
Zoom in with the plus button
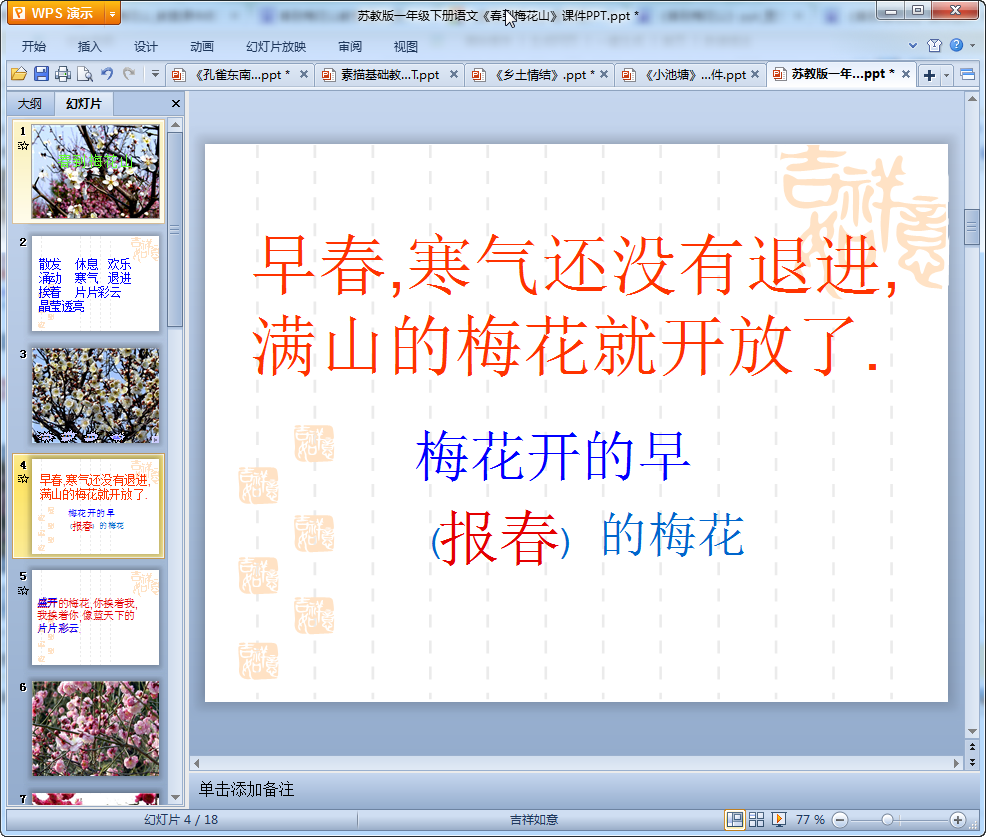click(x=958, y=819)
